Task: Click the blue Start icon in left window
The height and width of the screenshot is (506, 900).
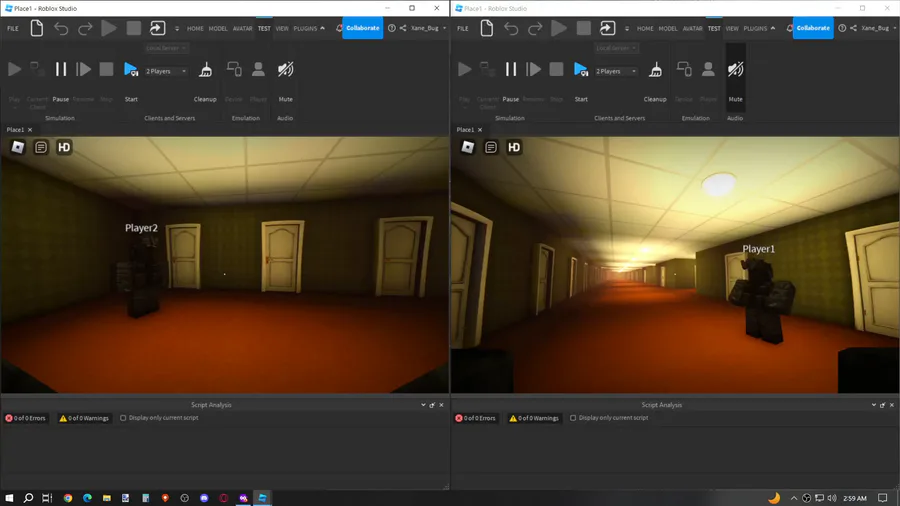Action: (x=131, y=70)
